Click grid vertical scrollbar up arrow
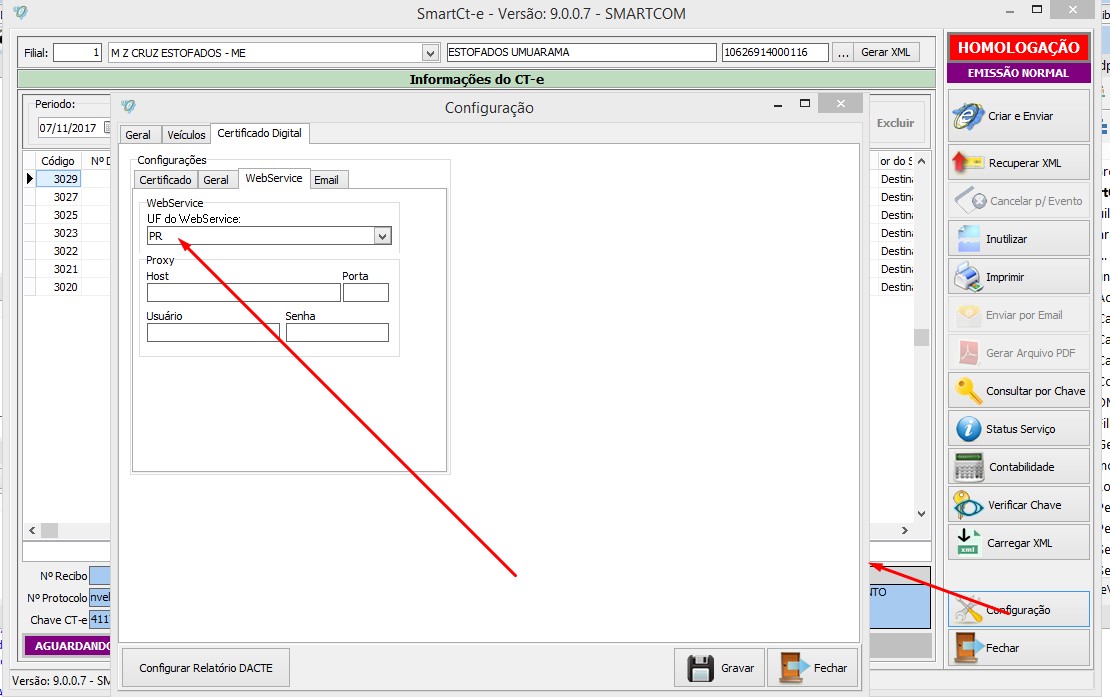Screen dimensions: 1110x697 click(x=921, y=161)
